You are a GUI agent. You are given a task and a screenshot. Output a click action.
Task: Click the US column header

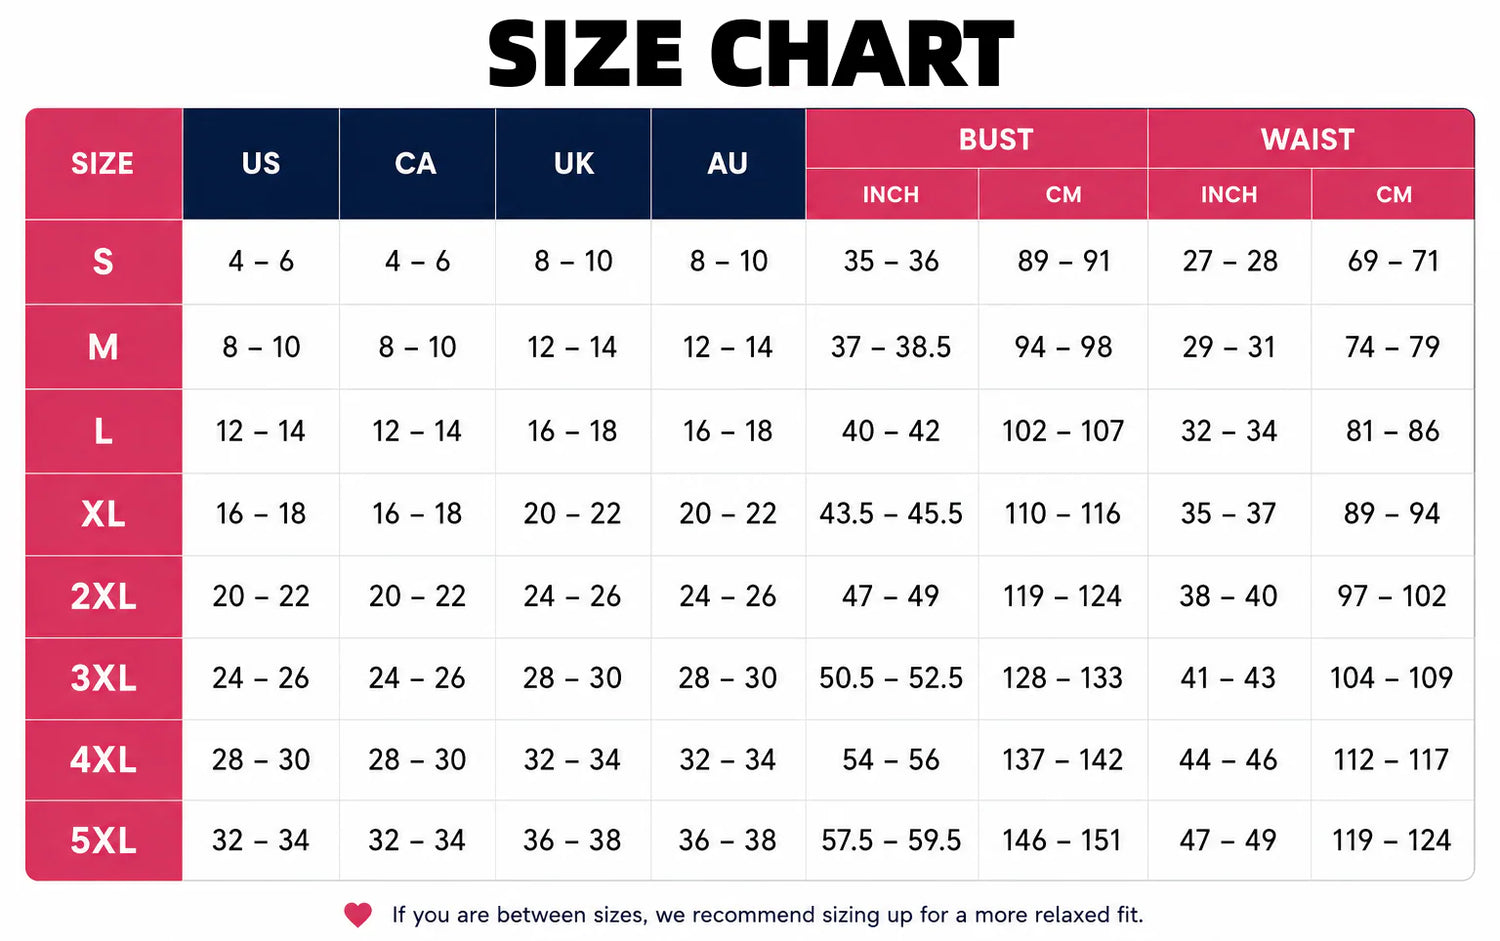tap(261, 163)
